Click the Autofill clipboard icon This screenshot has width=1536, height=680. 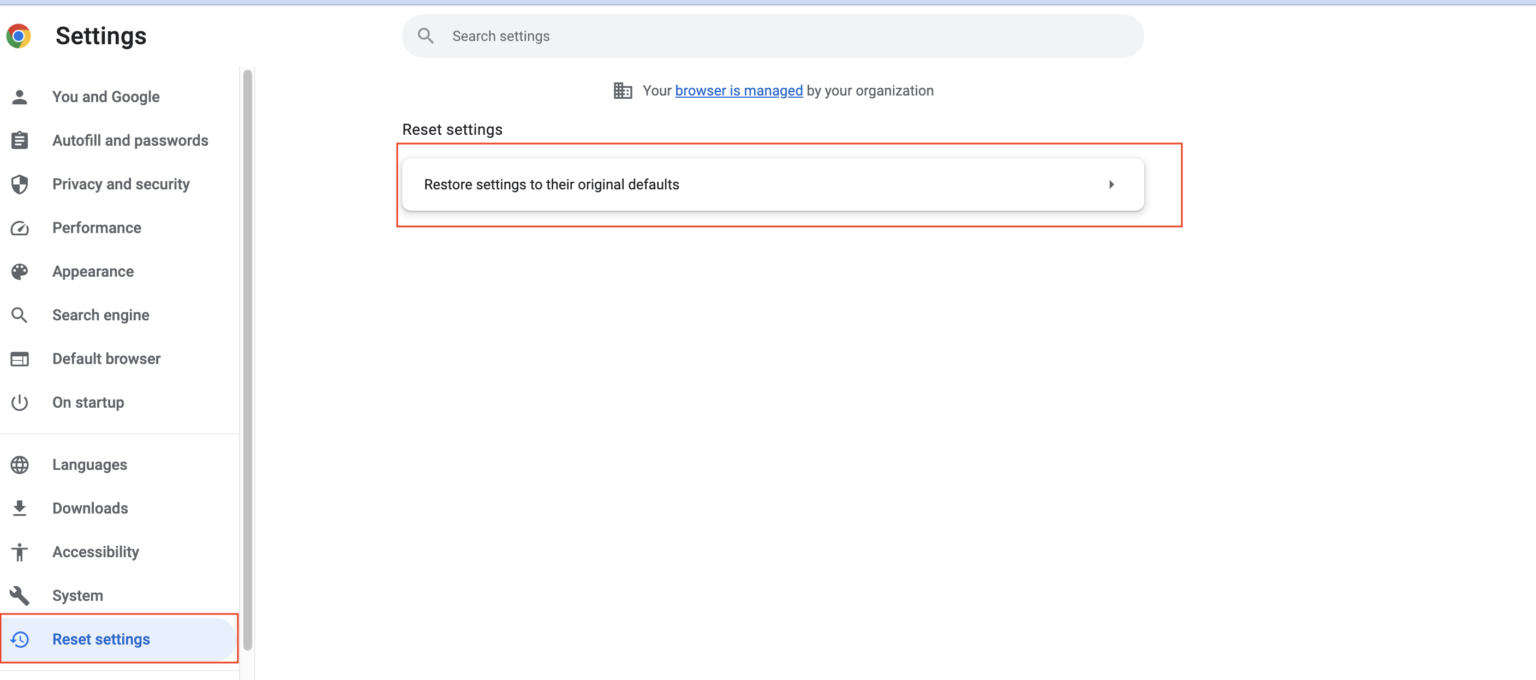pyautogui.click(x=19, y=141)
